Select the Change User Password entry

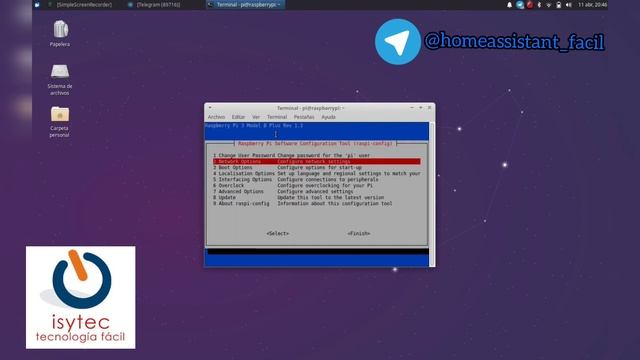pos(316,156)
